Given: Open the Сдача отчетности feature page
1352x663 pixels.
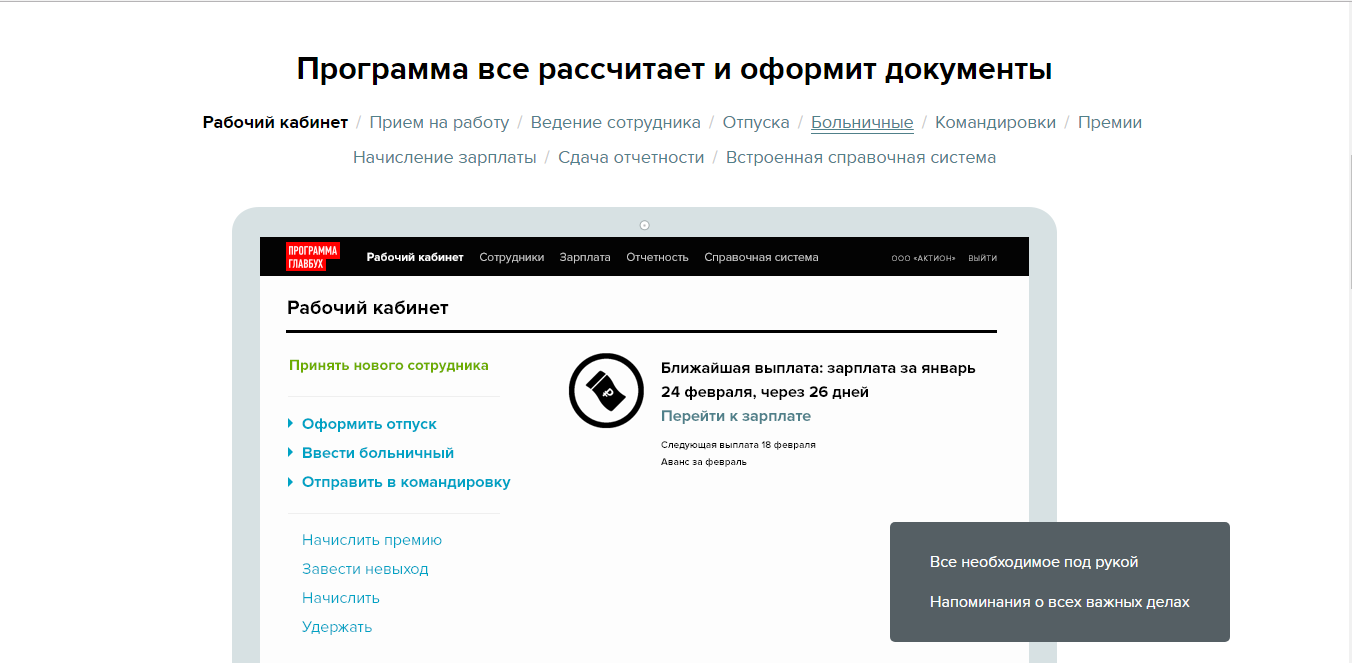Looking at the screenshot, I should [x=631, y=157].
